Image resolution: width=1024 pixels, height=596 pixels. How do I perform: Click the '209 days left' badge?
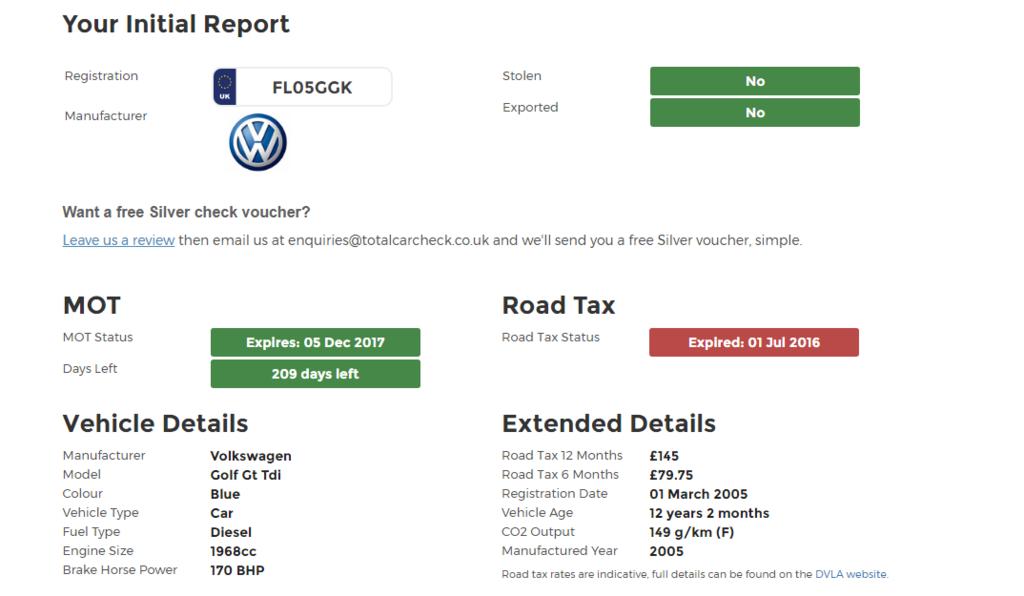(315, 374)
